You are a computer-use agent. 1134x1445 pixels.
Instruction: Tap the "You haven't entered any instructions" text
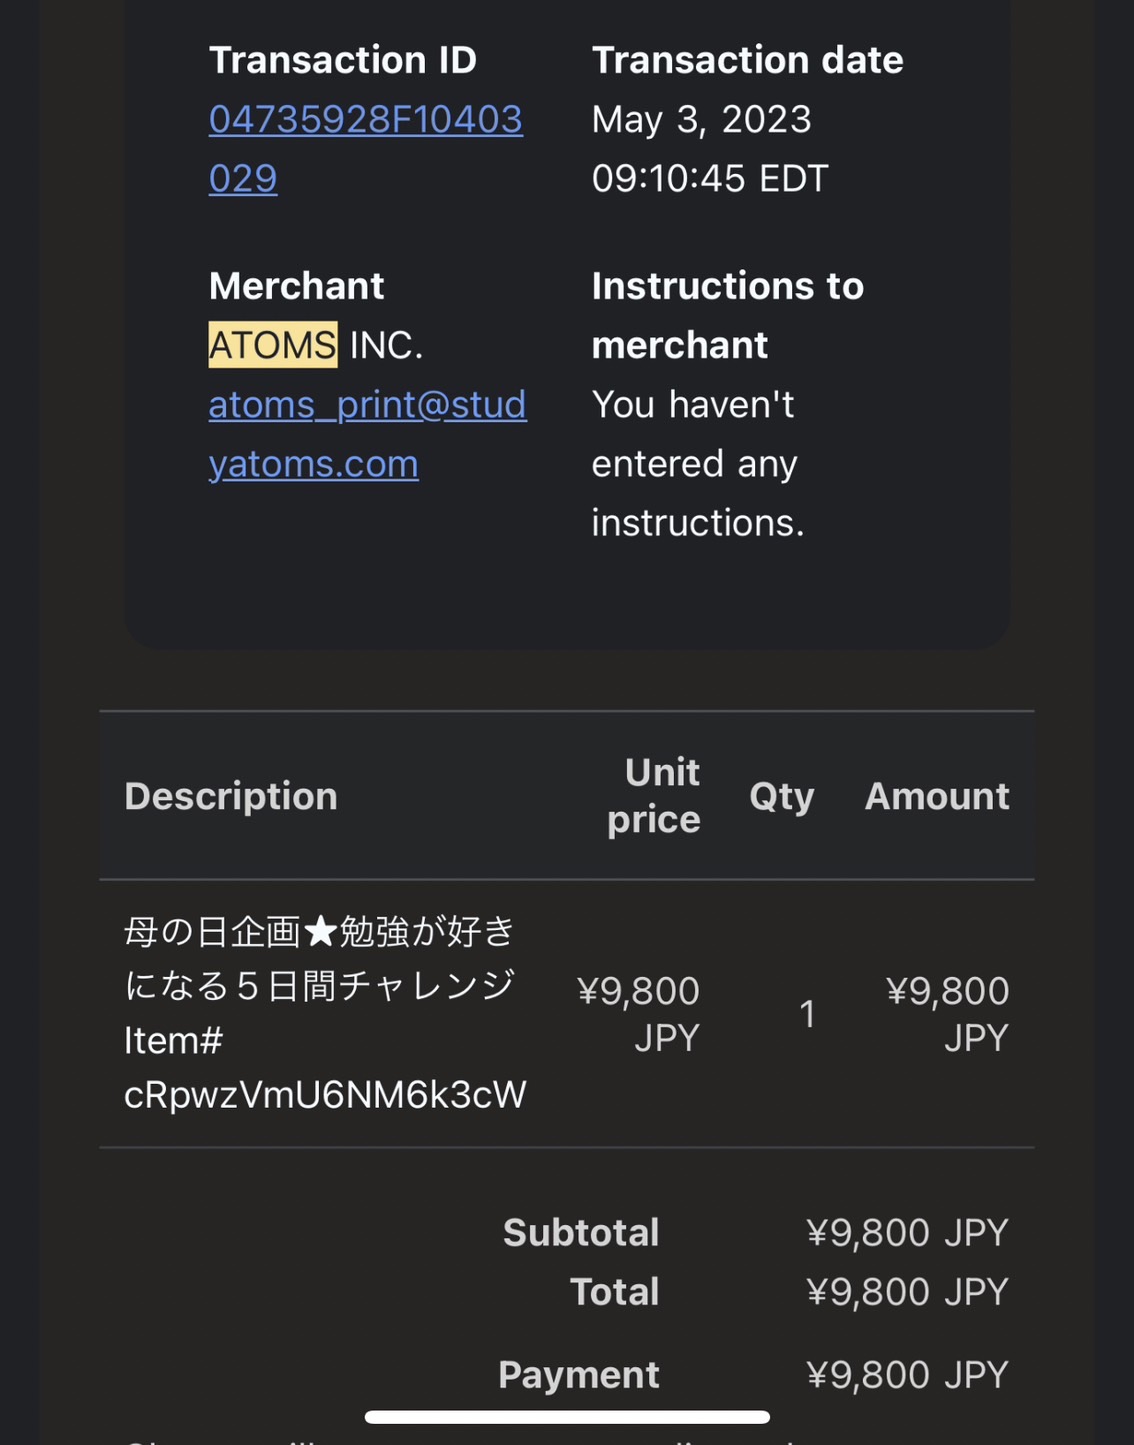[x=697, y=463]
